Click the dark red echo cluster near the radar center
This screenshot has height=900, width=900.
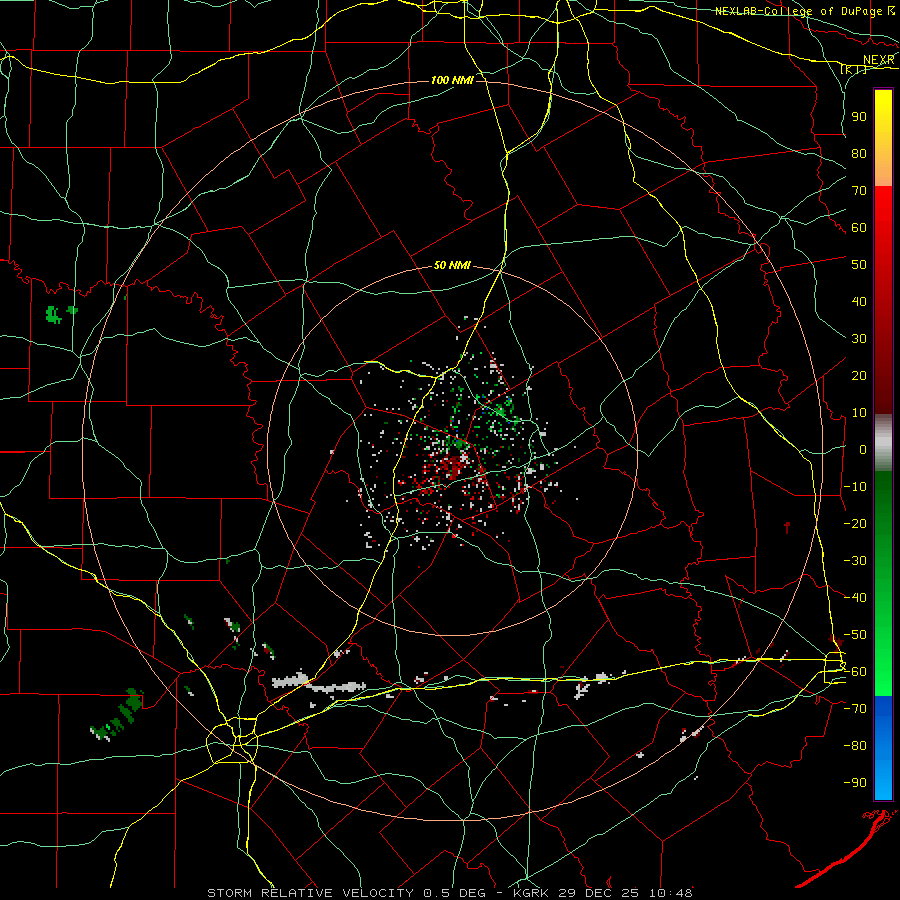[455, 466]
